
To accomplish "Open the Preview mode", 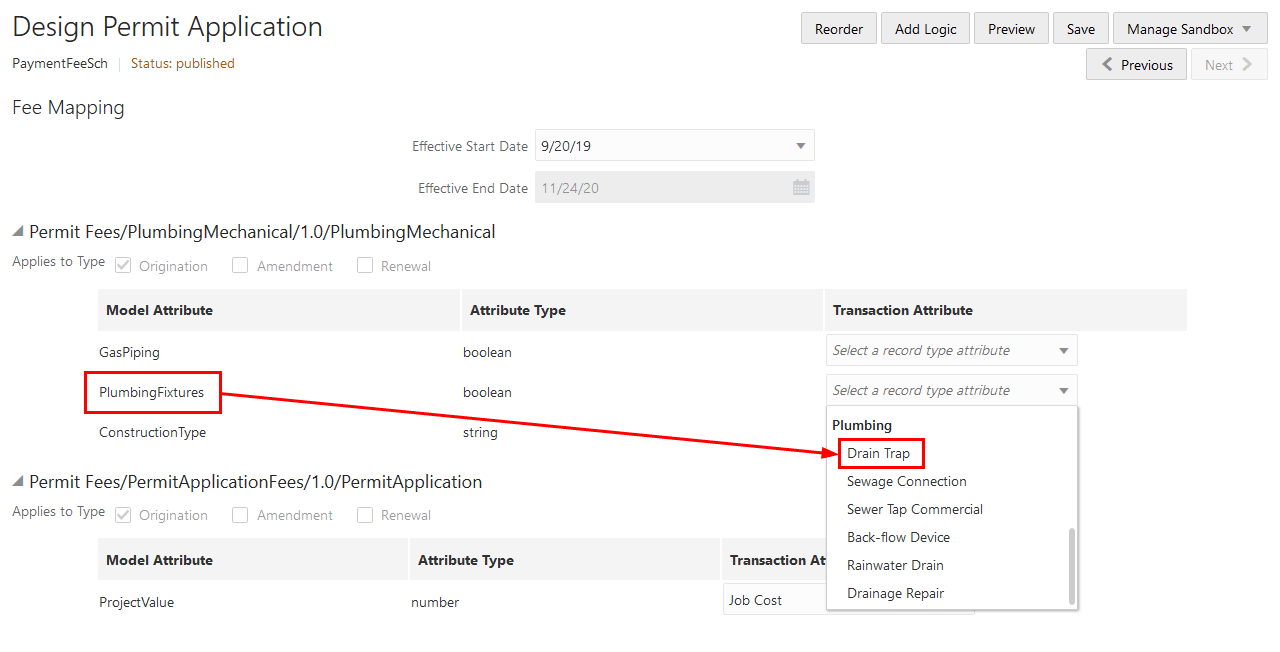I will click(1010, 28).
